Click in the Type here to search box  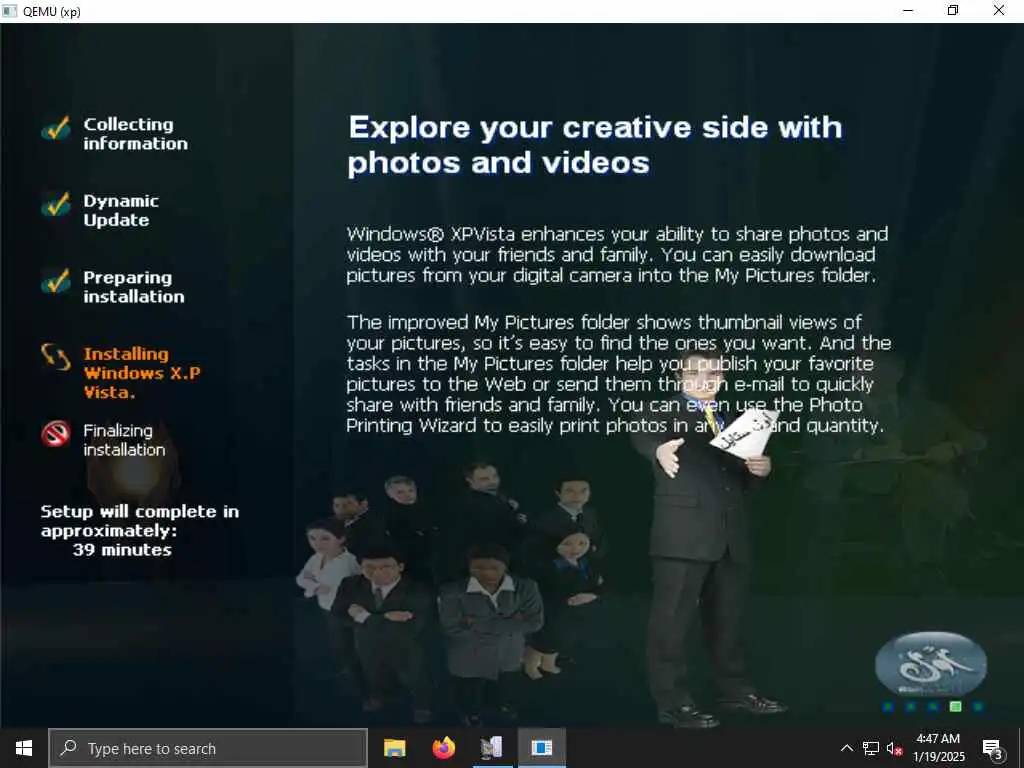click(x=208, y=748)
